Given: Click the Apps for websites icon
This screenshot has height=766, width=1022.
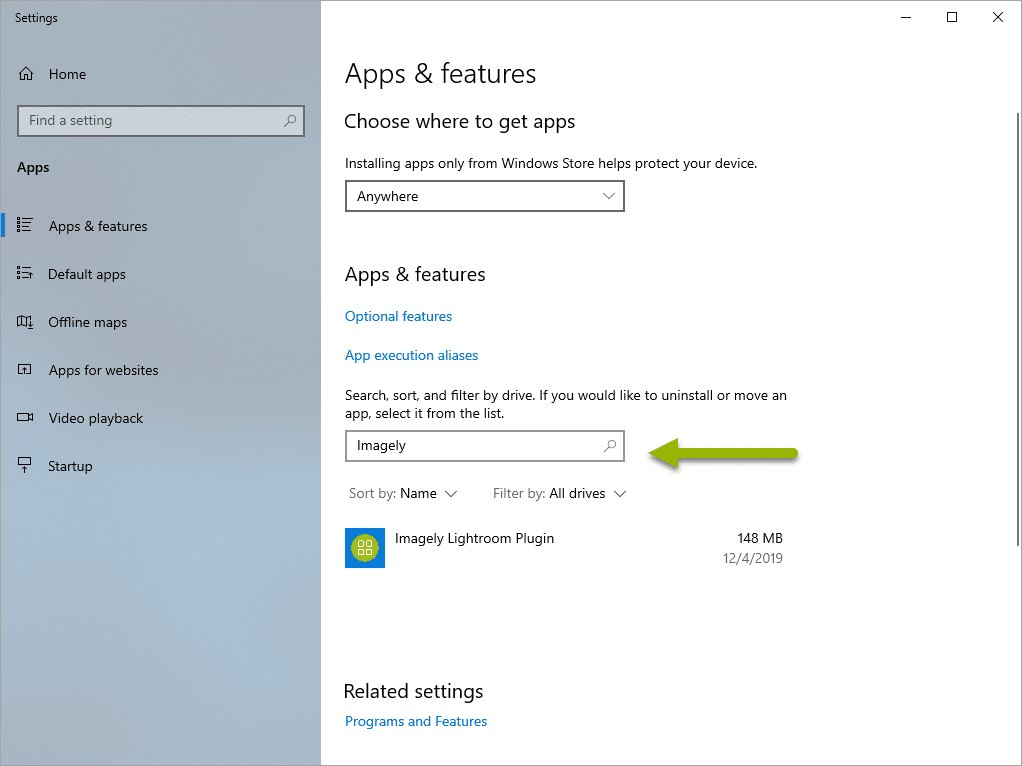Looking at the screenshot, I should click(25, 370).
